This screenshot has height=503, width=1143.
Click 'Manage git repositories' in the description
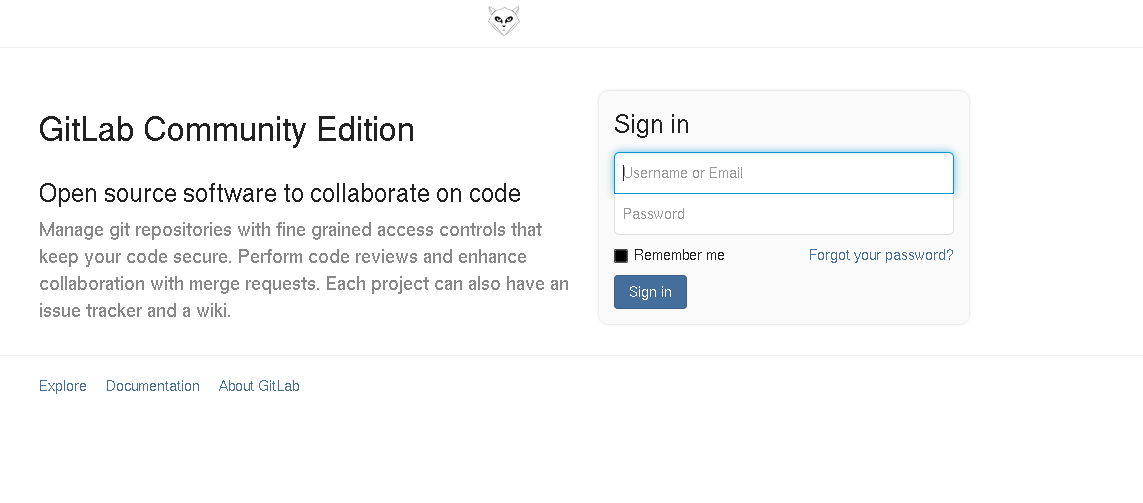click(x=126, y=230)
